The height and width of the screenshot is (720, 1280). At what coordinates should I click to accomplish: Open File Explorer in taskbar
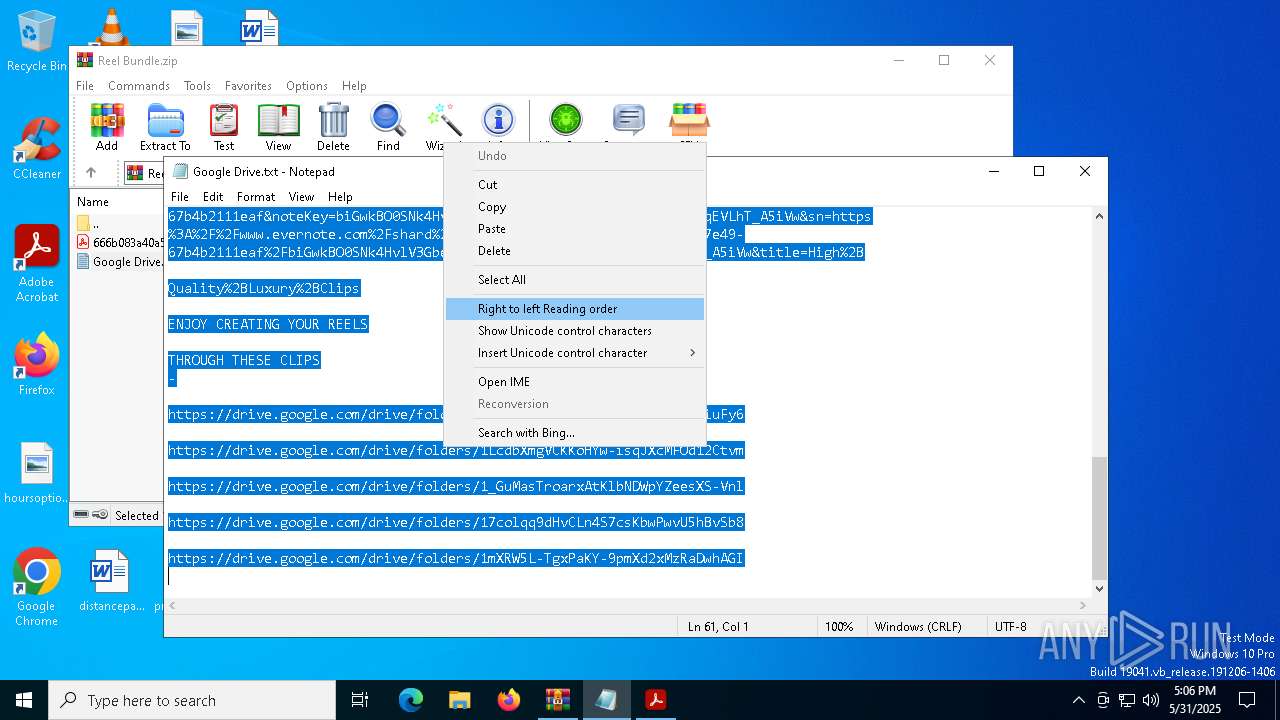(x=460, y=700)
